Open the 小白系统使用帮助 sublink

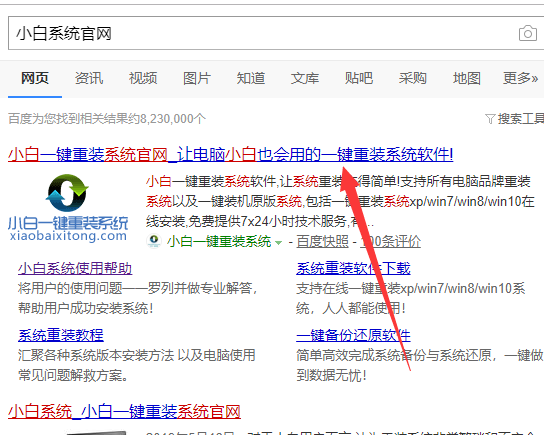coord(75,268)
